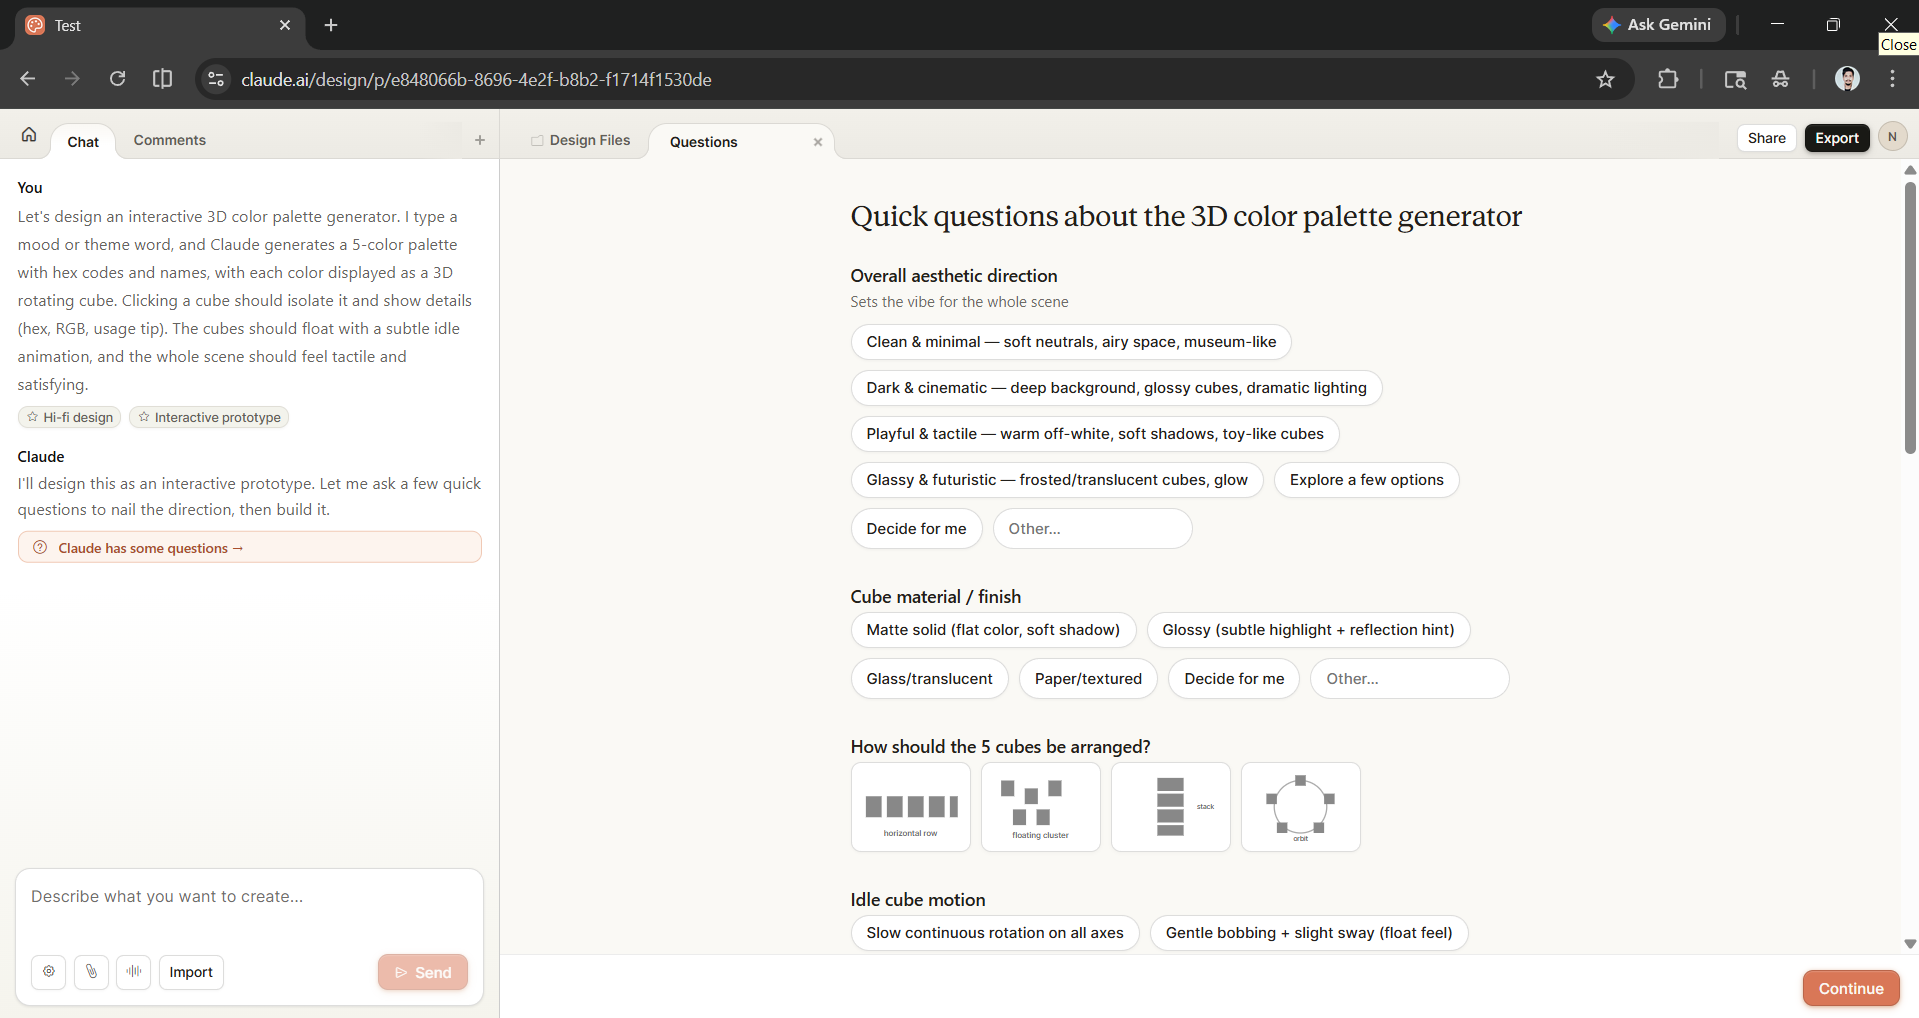Viewport: 1919px width, 1018px height.
Task: Click the Export button
Action: pyautogui.click(x=1837, y=138)
